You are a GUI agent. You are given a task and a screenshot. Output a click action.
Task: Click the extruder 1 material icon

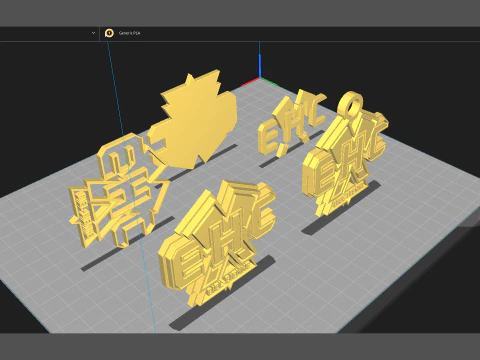pyautogui.click(x=109, y=33)
